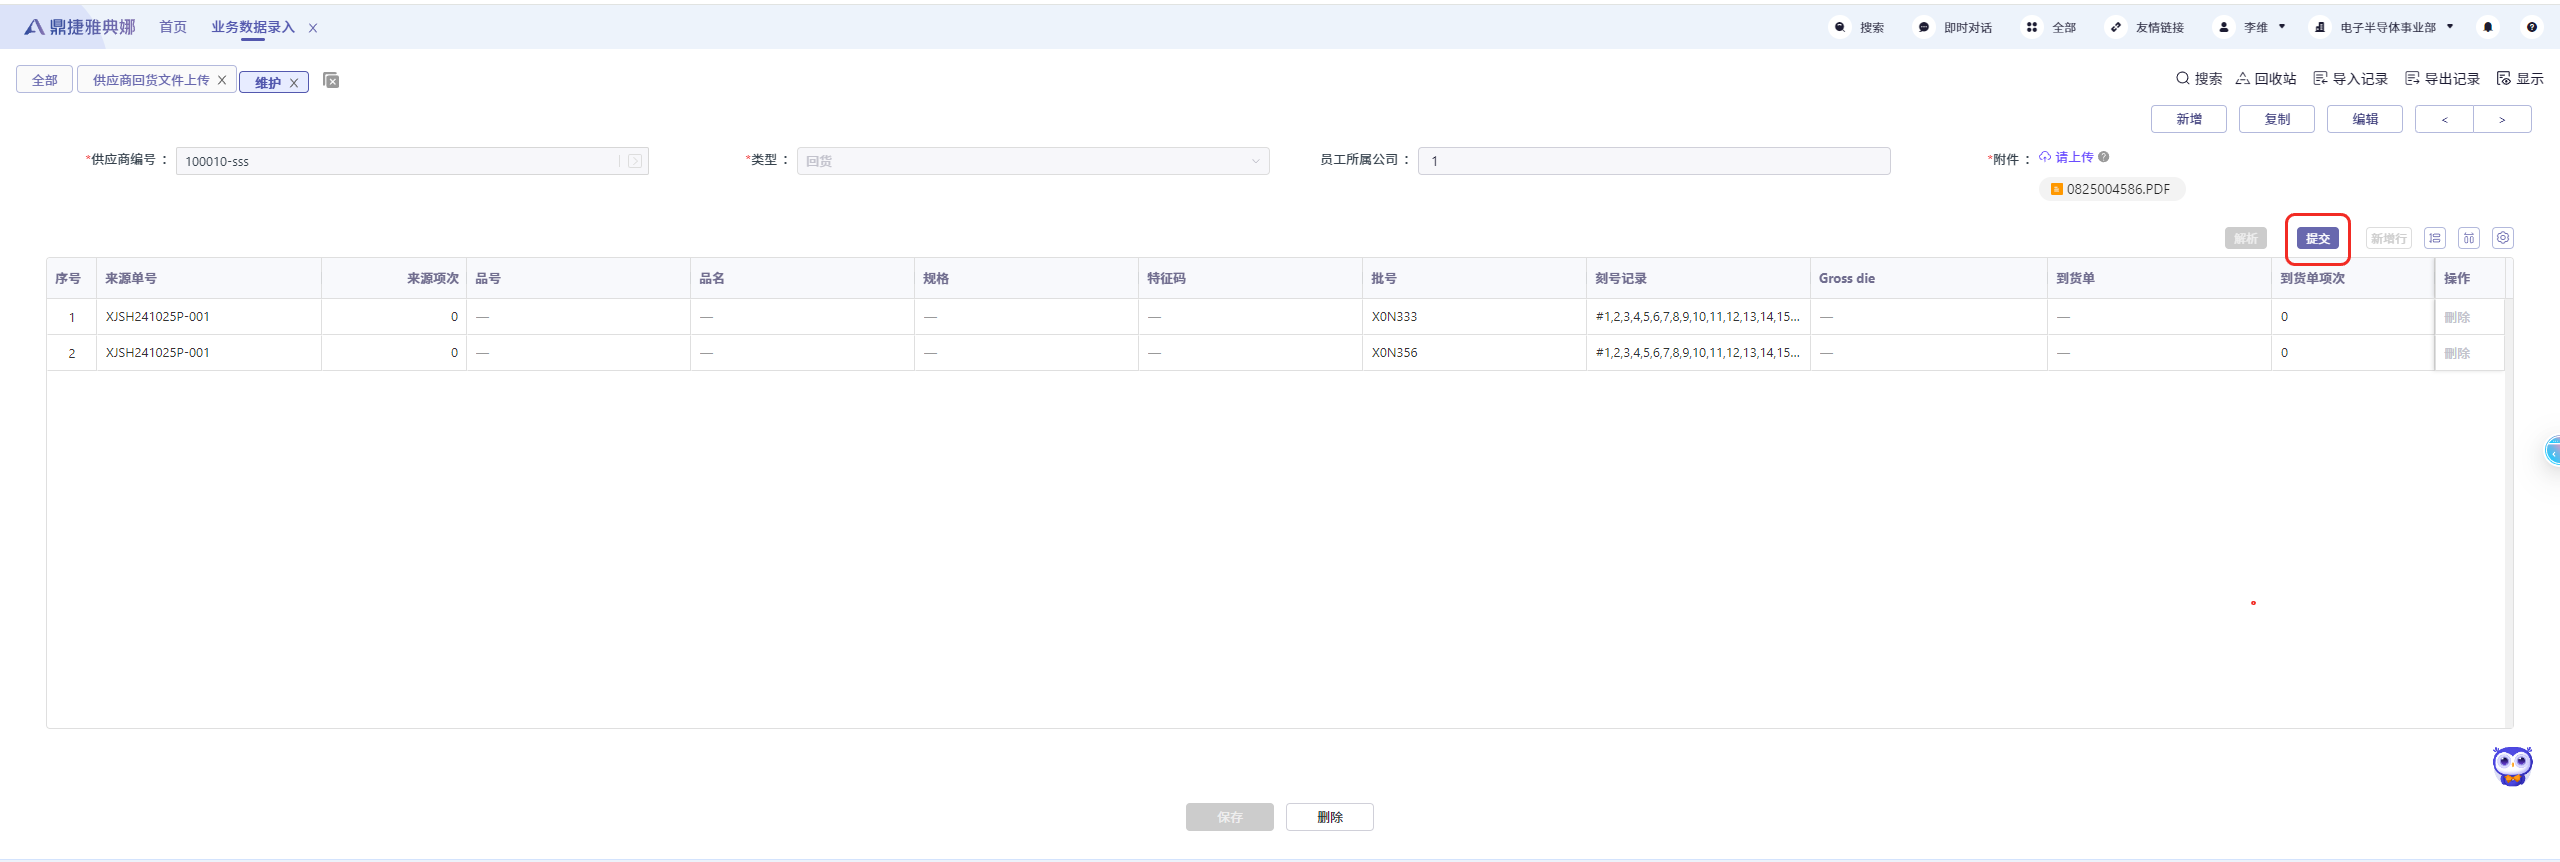2560x862 pixels.
Task: Click the 搜索 icon in the record toolbar
Action: [2183, 78]
